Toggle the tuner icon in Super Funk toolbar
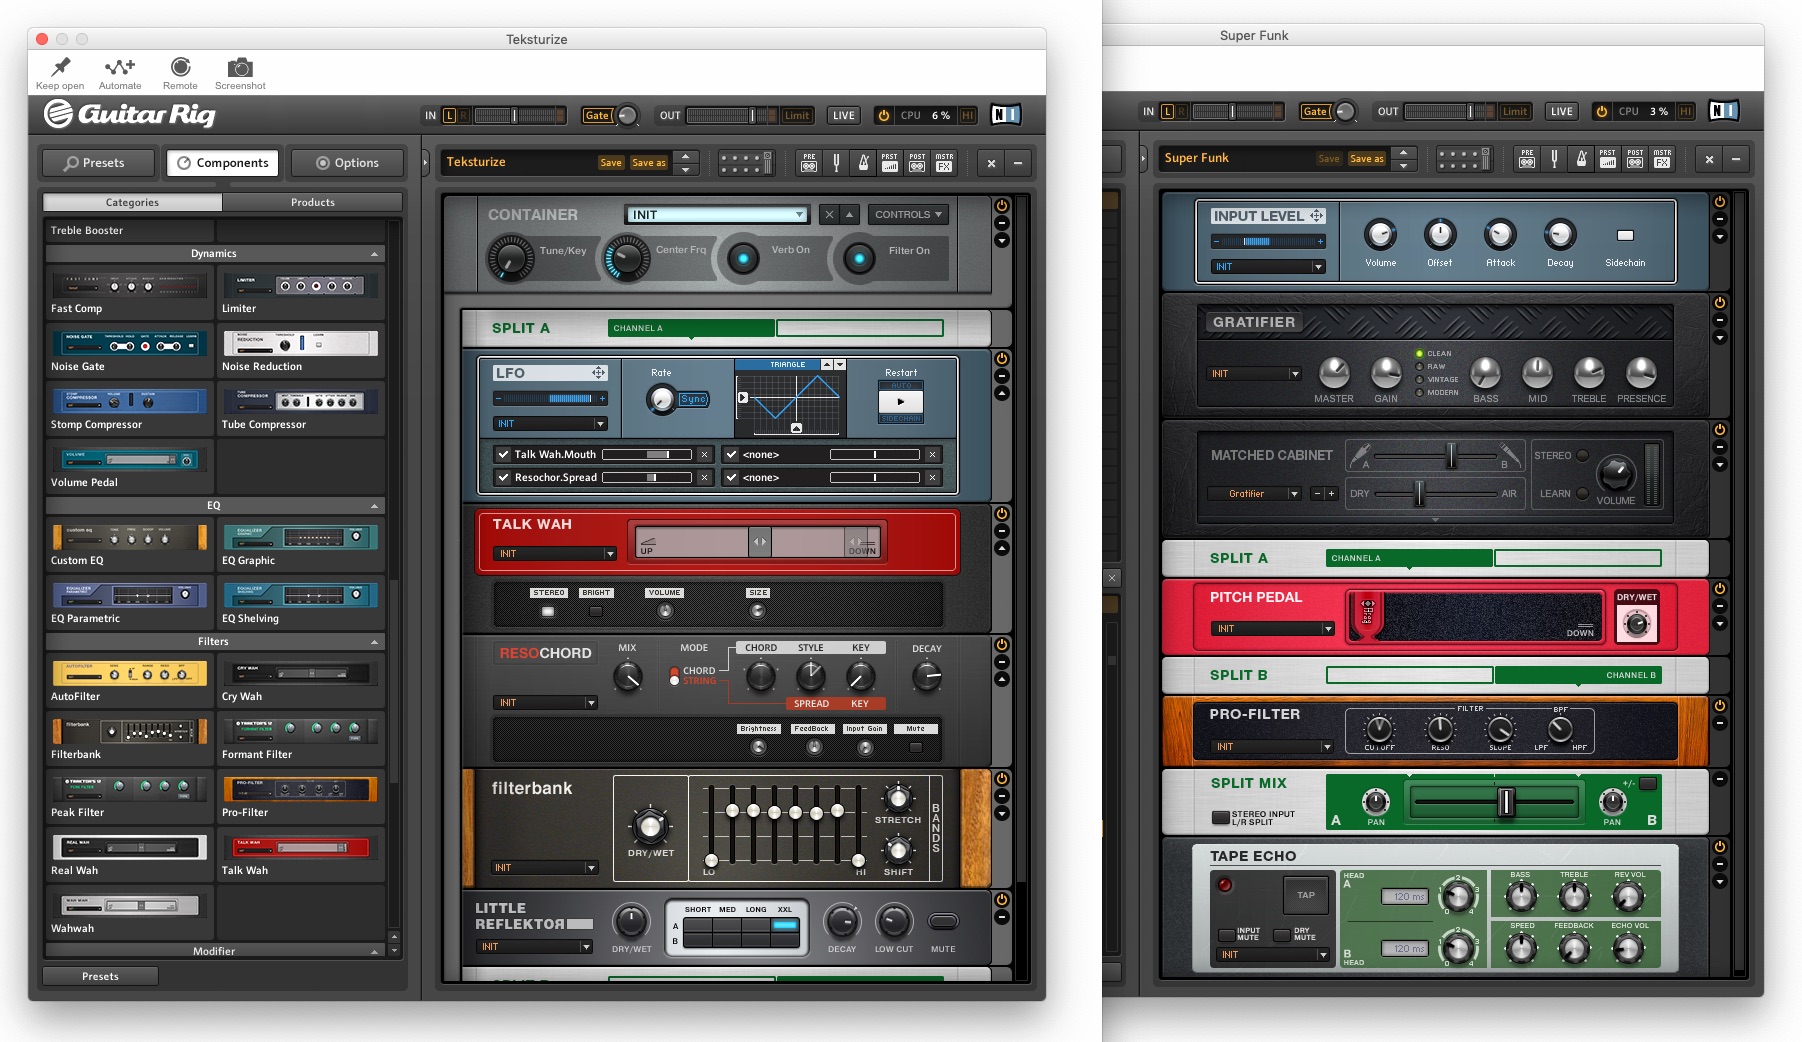 [1554, 159]
